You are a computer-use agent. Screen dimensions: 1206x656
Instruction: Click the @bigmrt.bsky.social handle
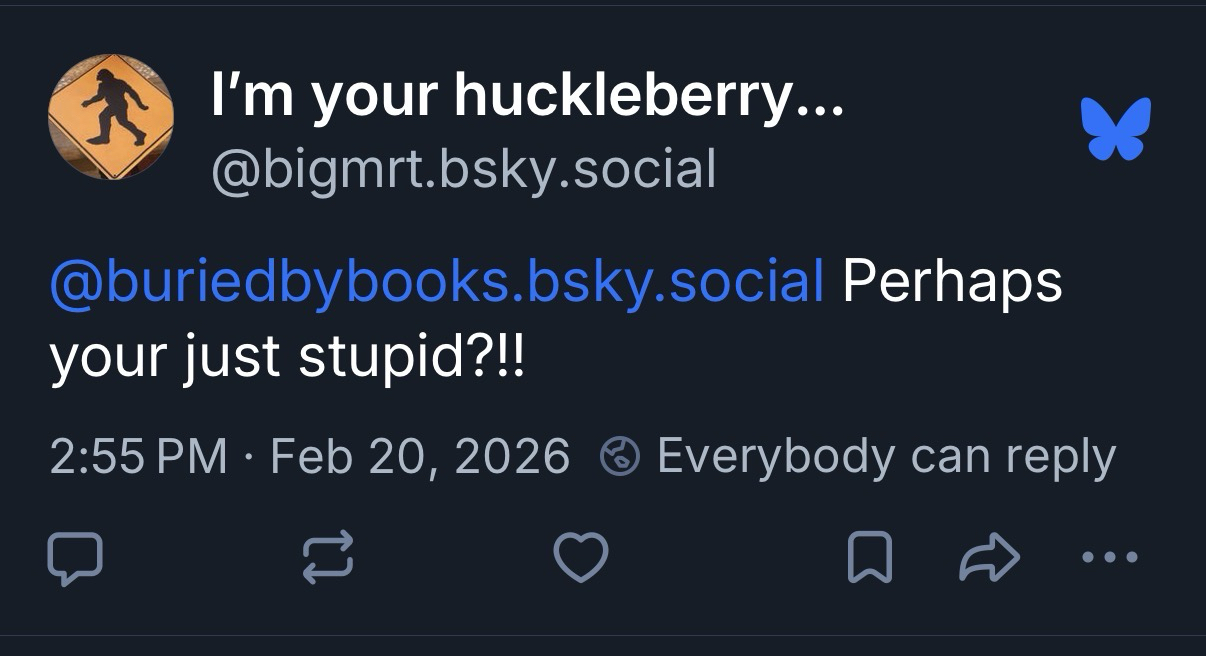[x=464, y=169]
